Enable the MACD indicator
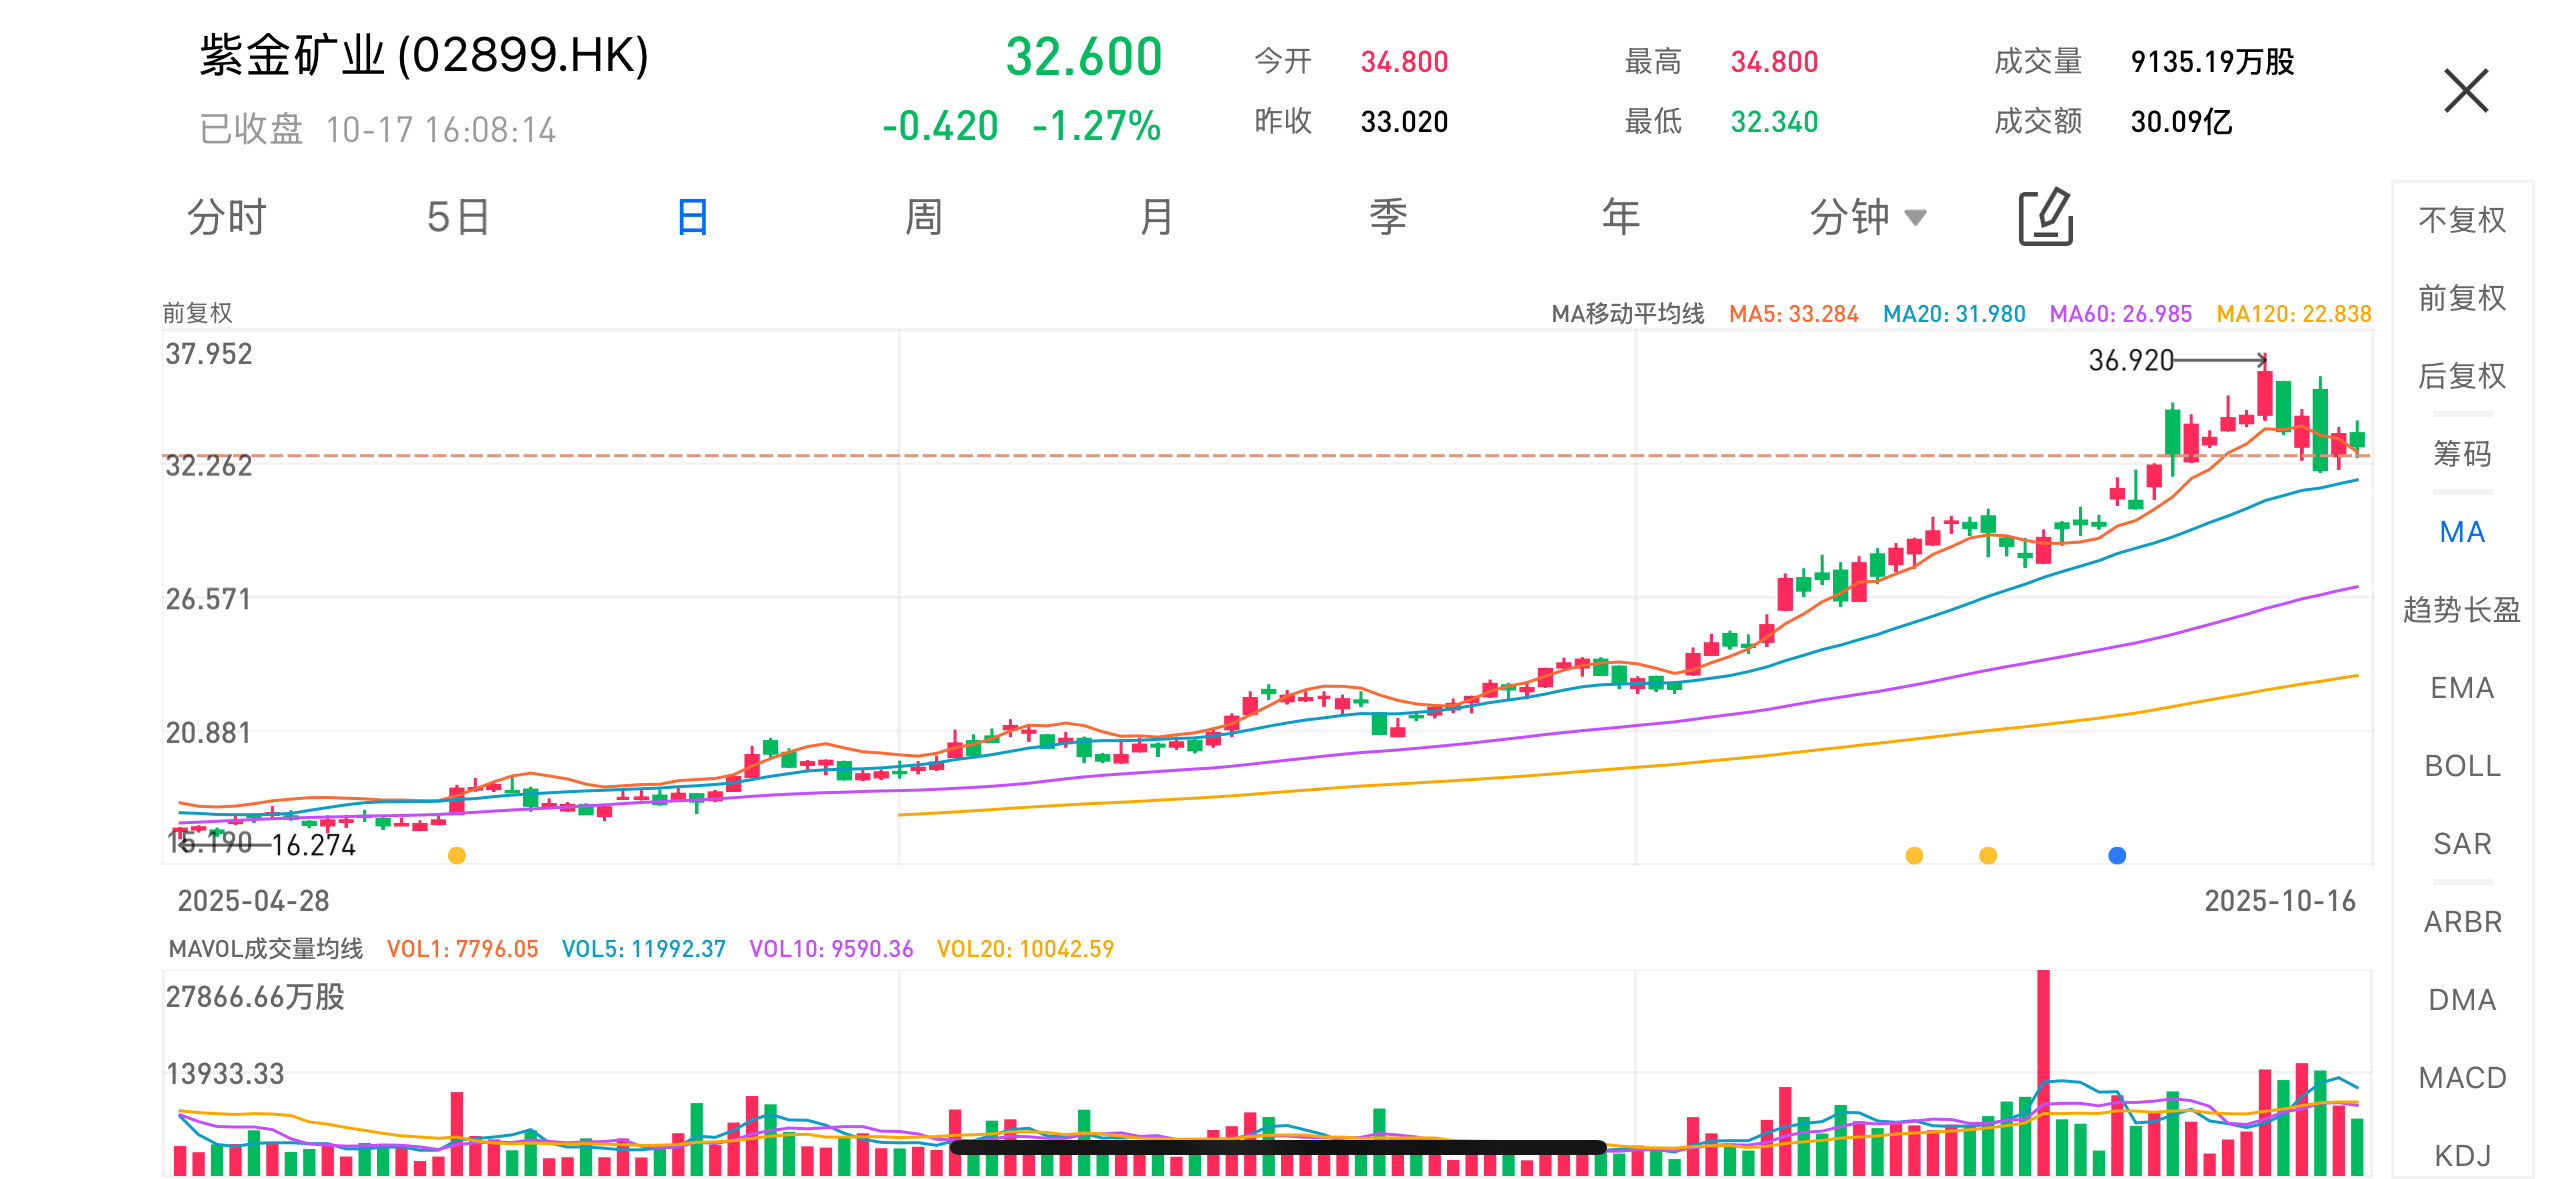This screenshot has width=2556, height=1179. 2461,1078
